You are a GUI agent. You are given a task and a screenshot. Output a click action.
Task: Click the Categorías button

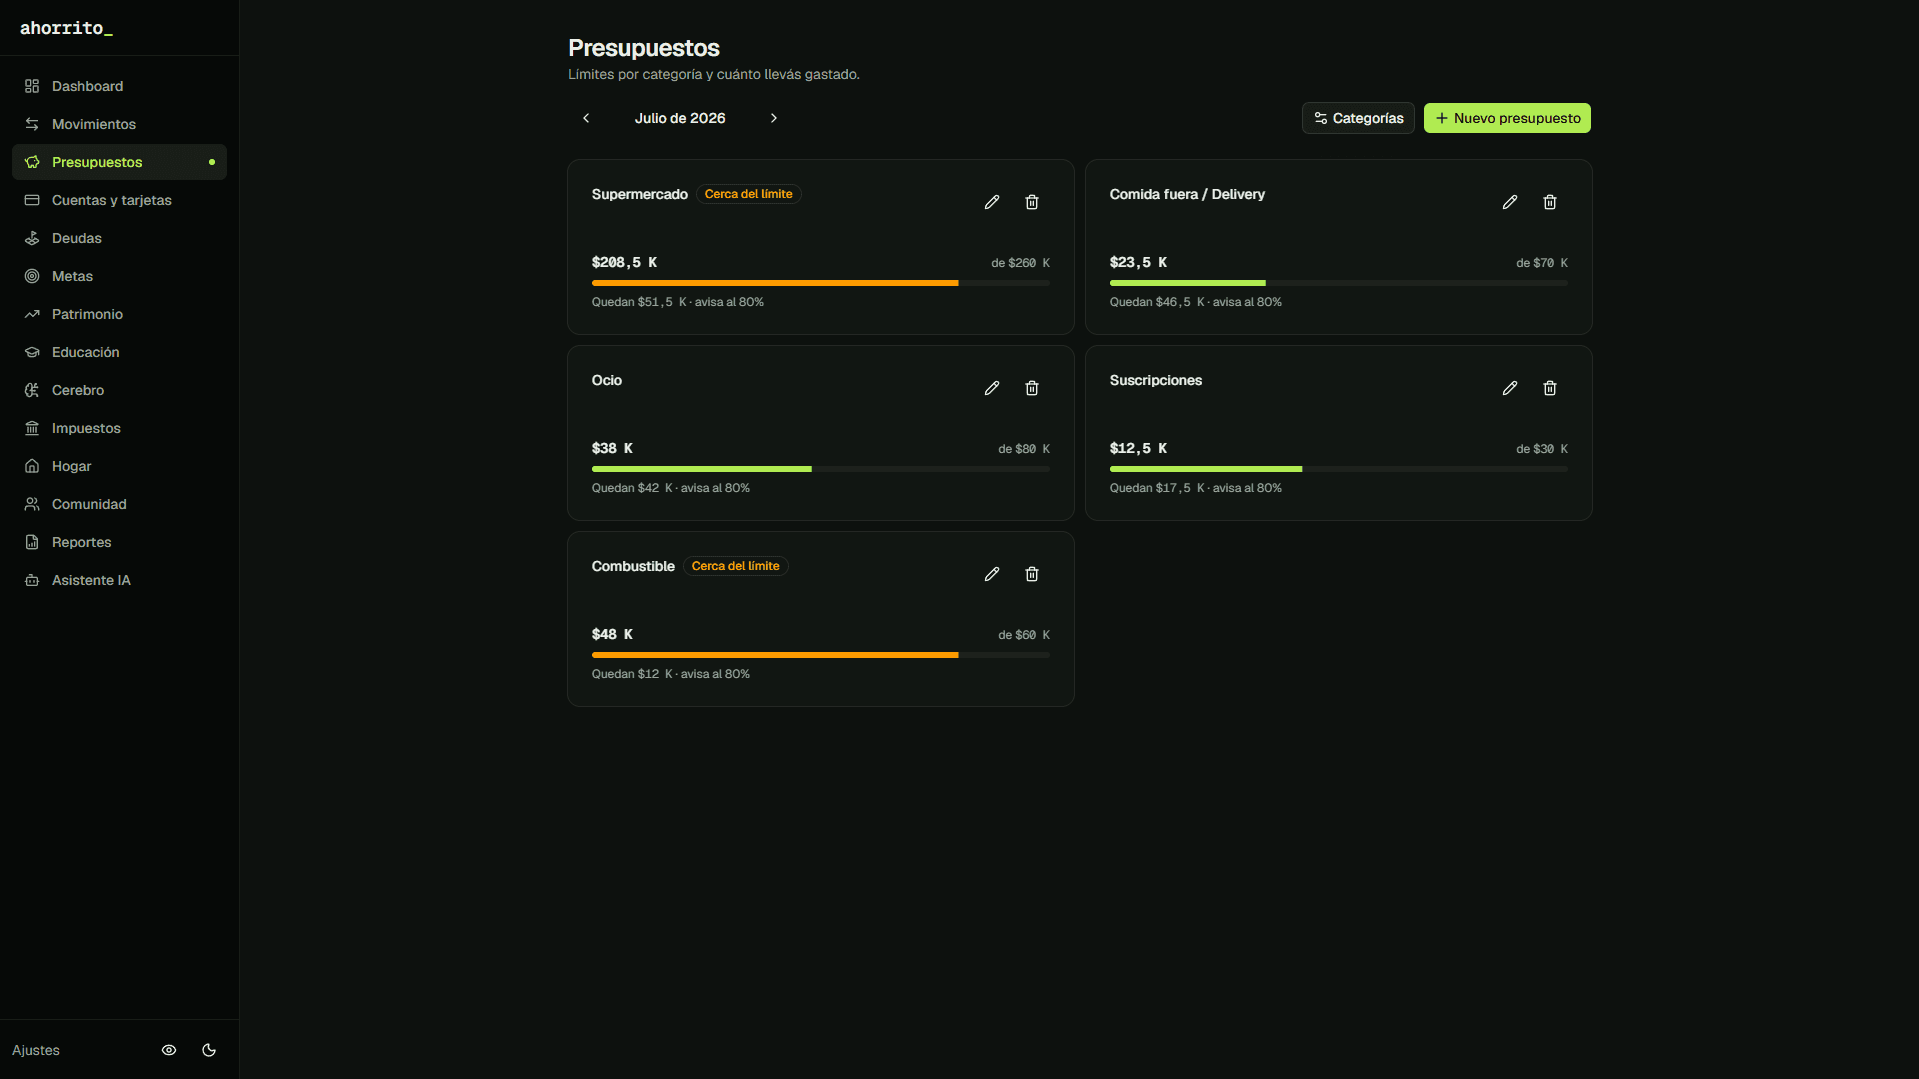(x=1358, y=118)
